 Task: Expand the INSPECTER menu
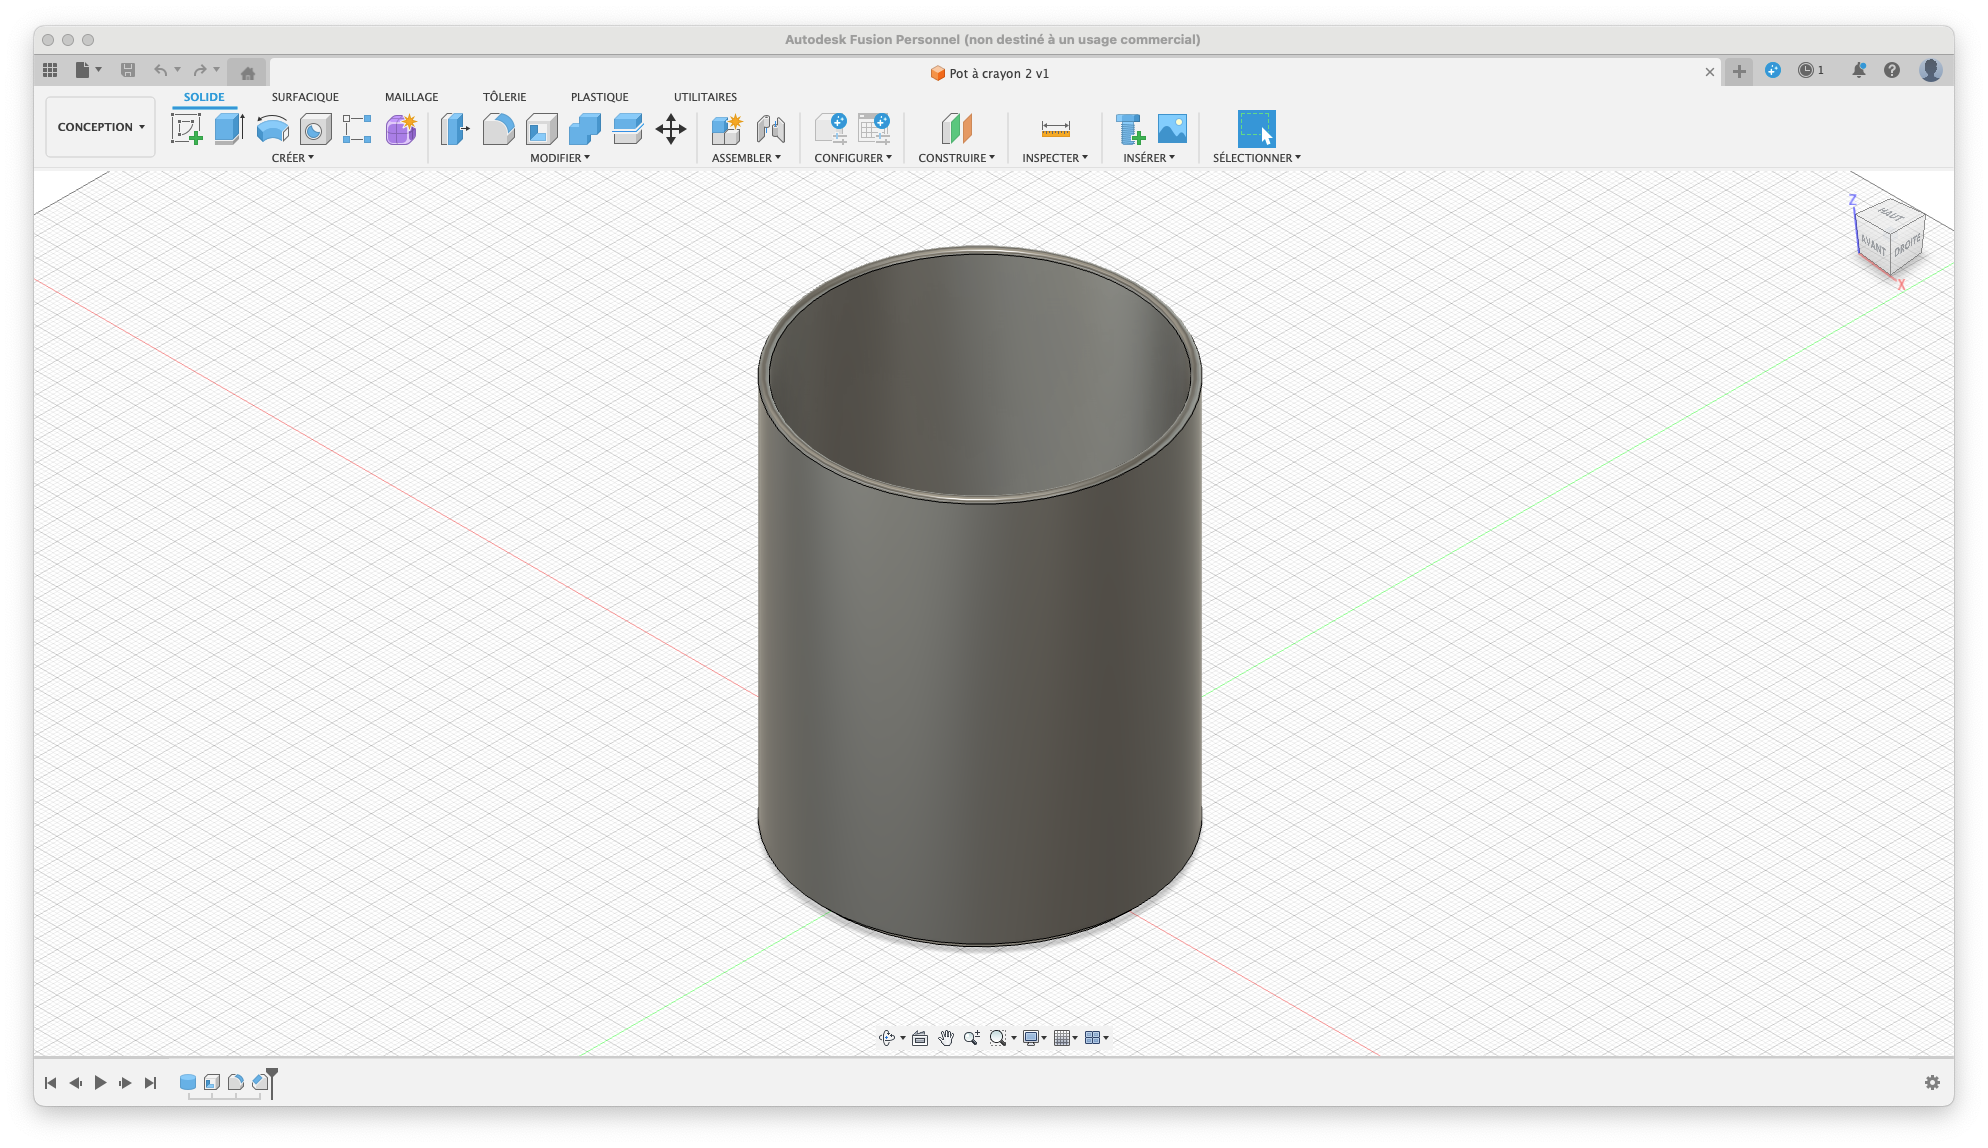pos(1055,158)
